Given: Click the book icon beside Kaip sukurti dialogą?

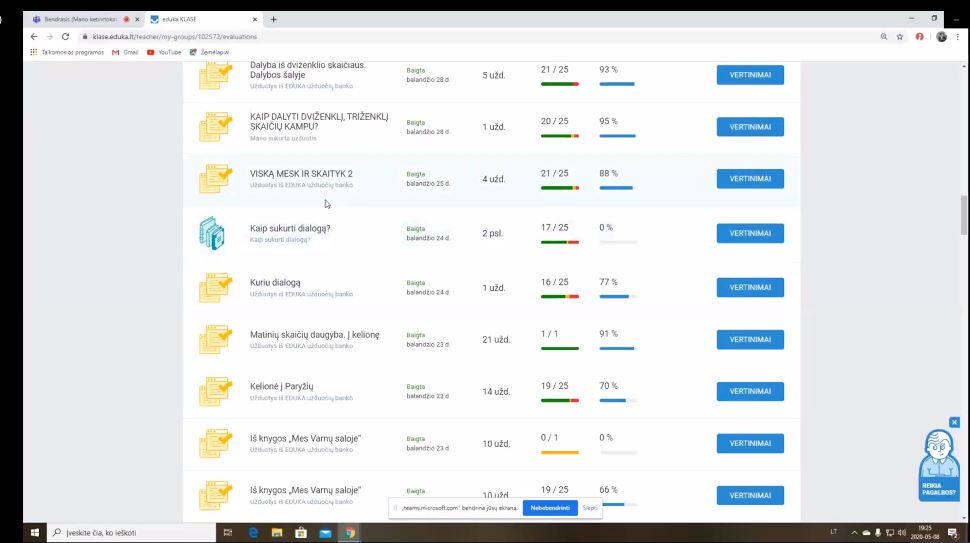Looking at the screenshot, I should pos(212,234).
